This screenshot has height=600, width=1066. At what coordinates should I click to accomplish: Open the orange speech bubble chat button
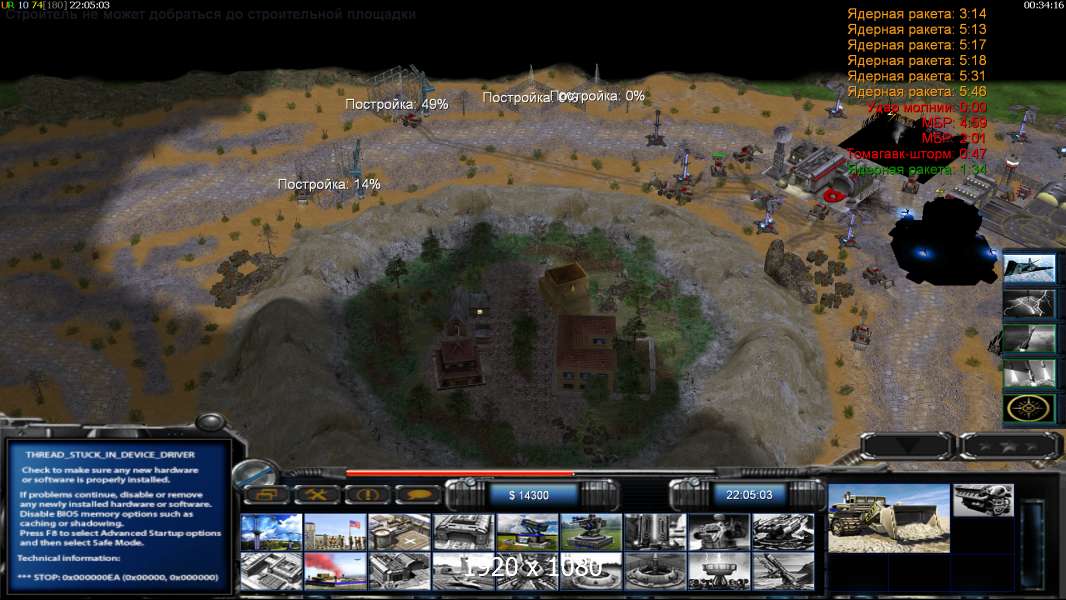[417, 495]
